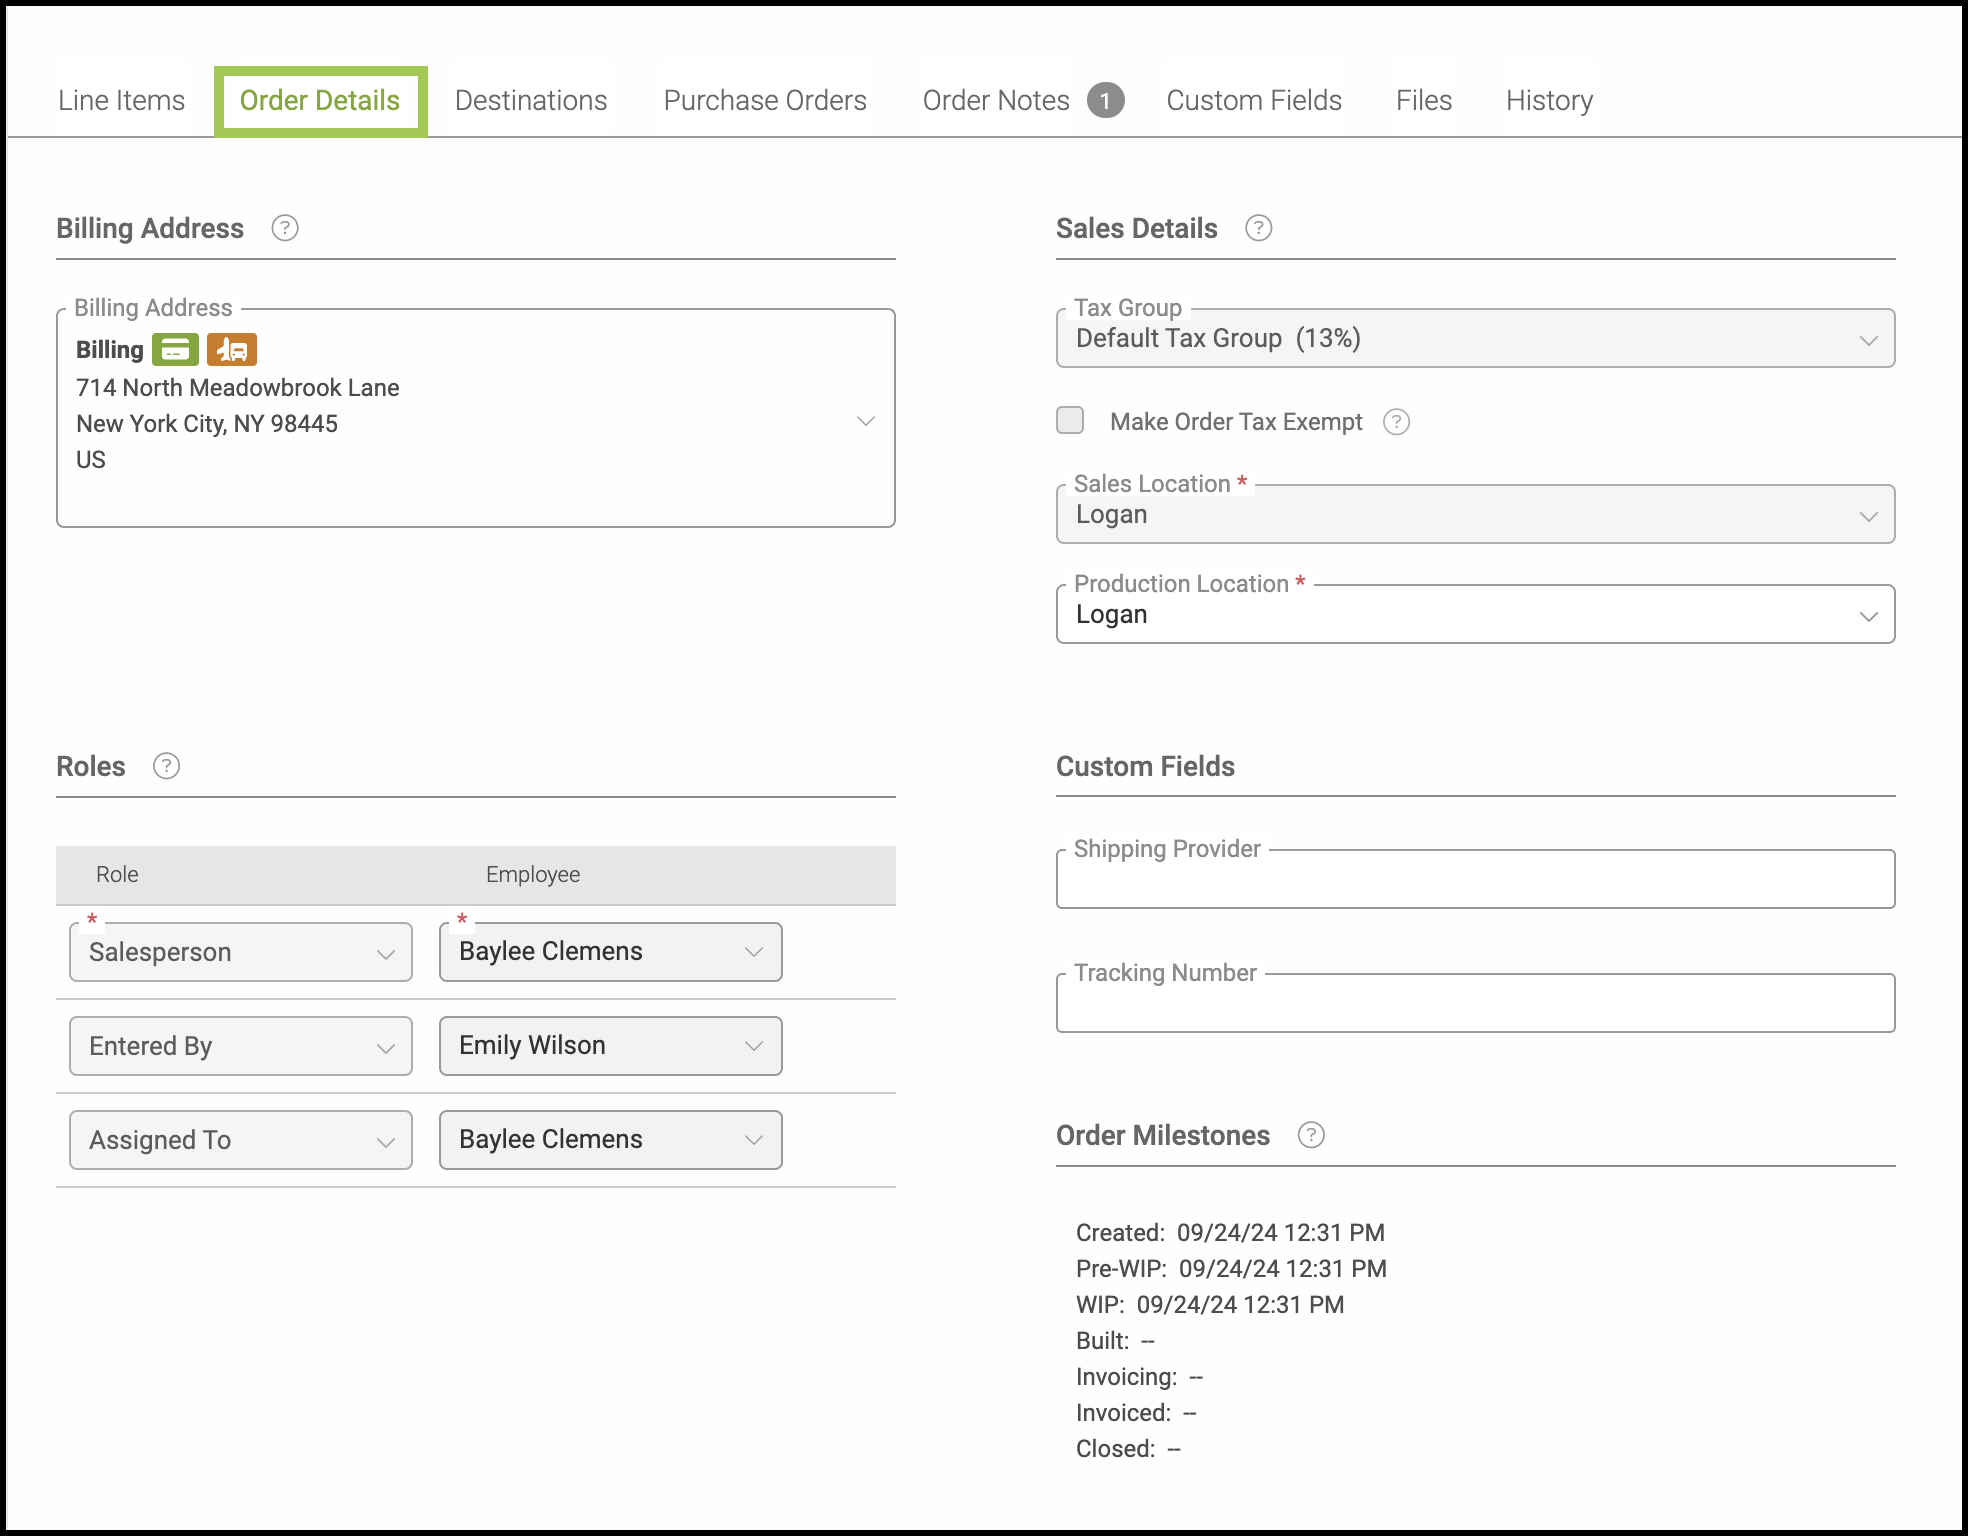Open the Tax Group dropdown

[x=1475, y=339]
